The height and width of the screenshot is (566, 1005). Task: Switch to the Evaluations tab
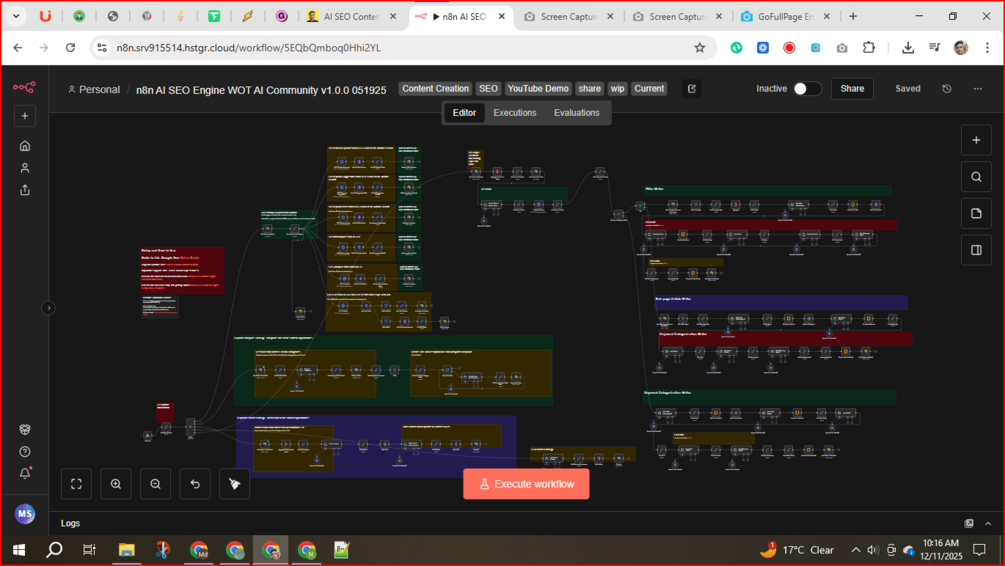pos(576,113)
